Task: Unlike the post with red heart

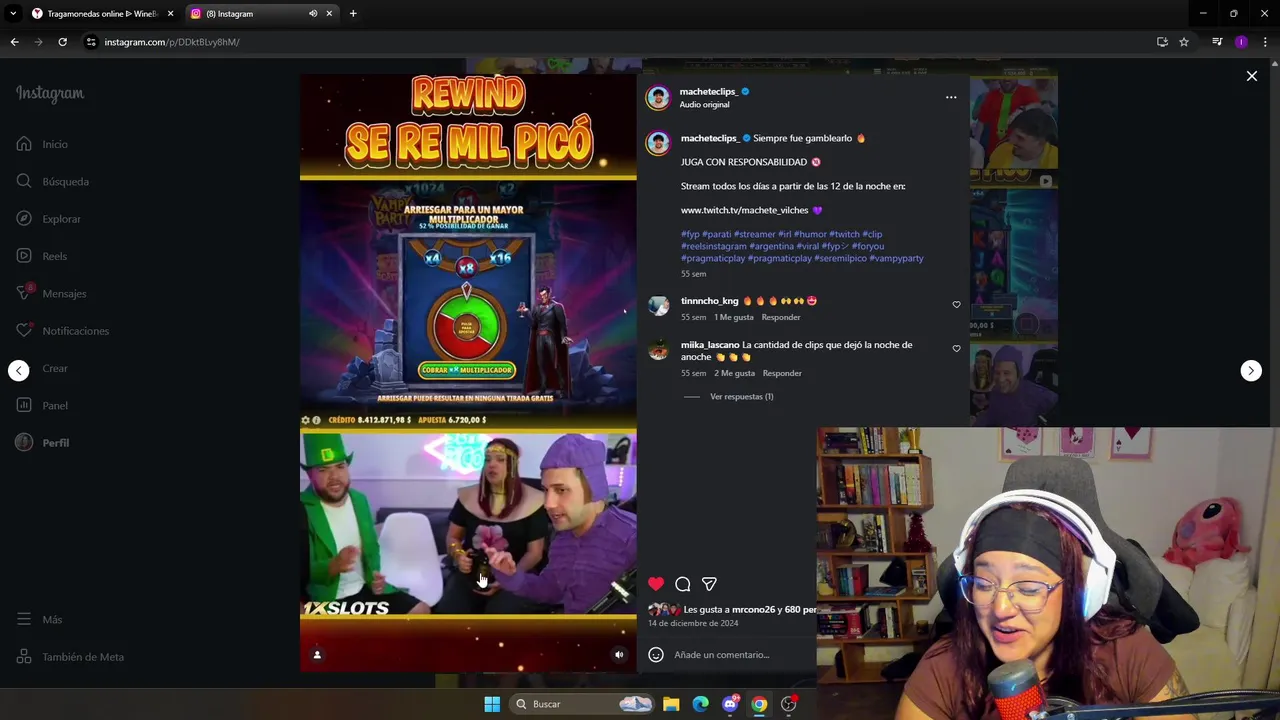Action: click(x=656, y=584)
